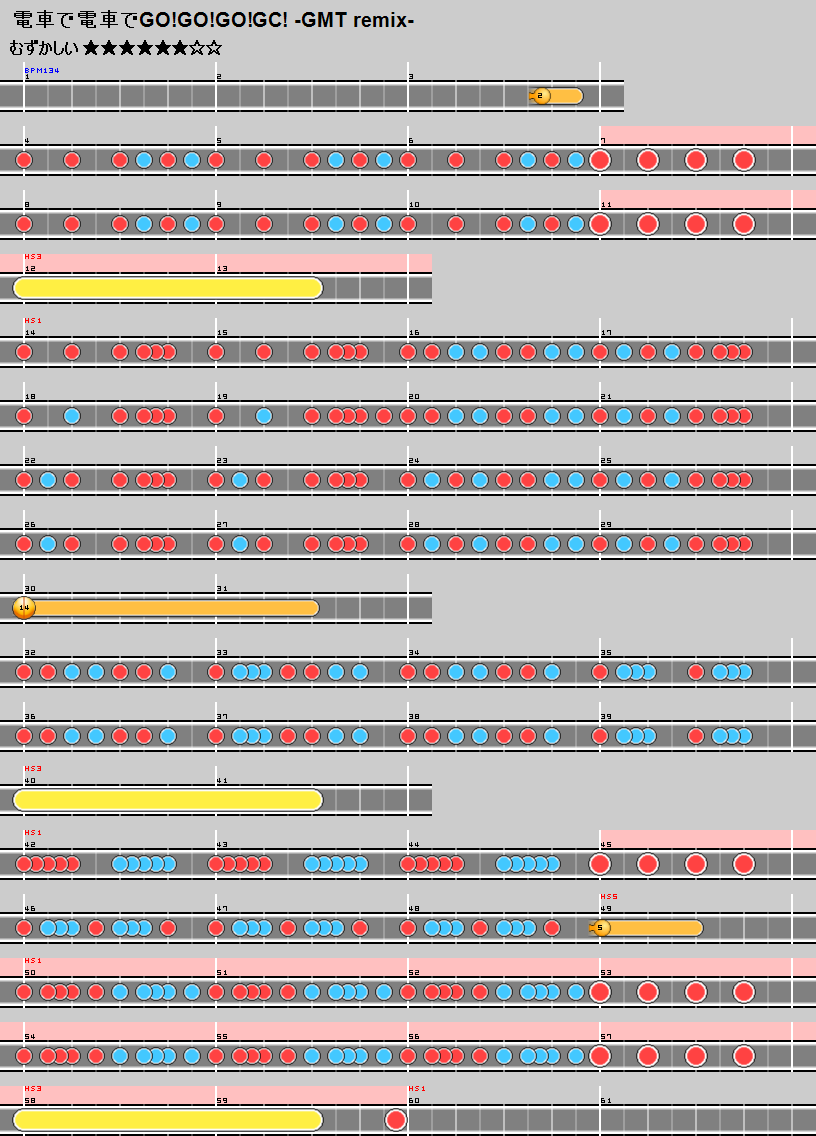Click the measure 61 number label
Screen dimensions: 816x1136
tap(606, 1100)
